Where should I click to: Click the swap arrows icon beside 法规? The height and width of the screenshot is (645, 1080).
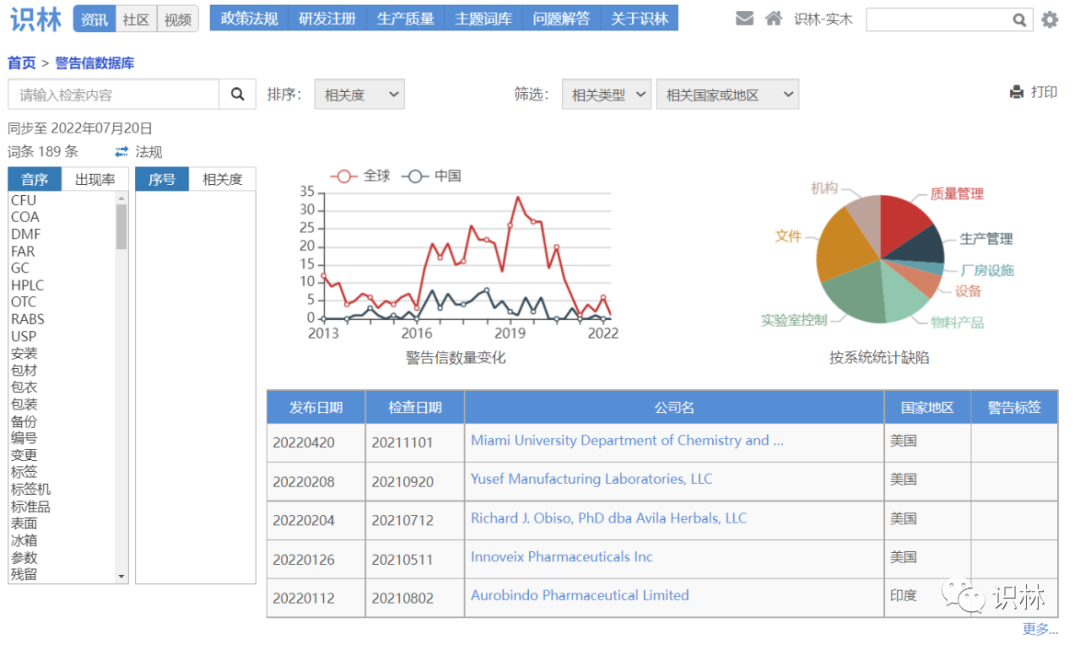tap(122, 152)
